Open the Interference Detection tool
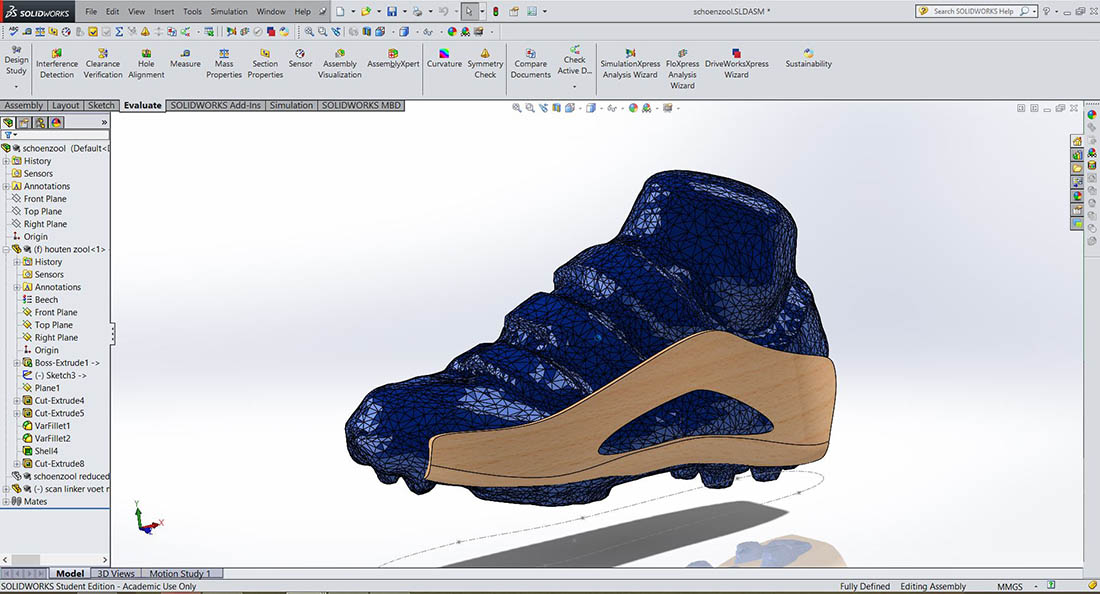 (57, 64)
